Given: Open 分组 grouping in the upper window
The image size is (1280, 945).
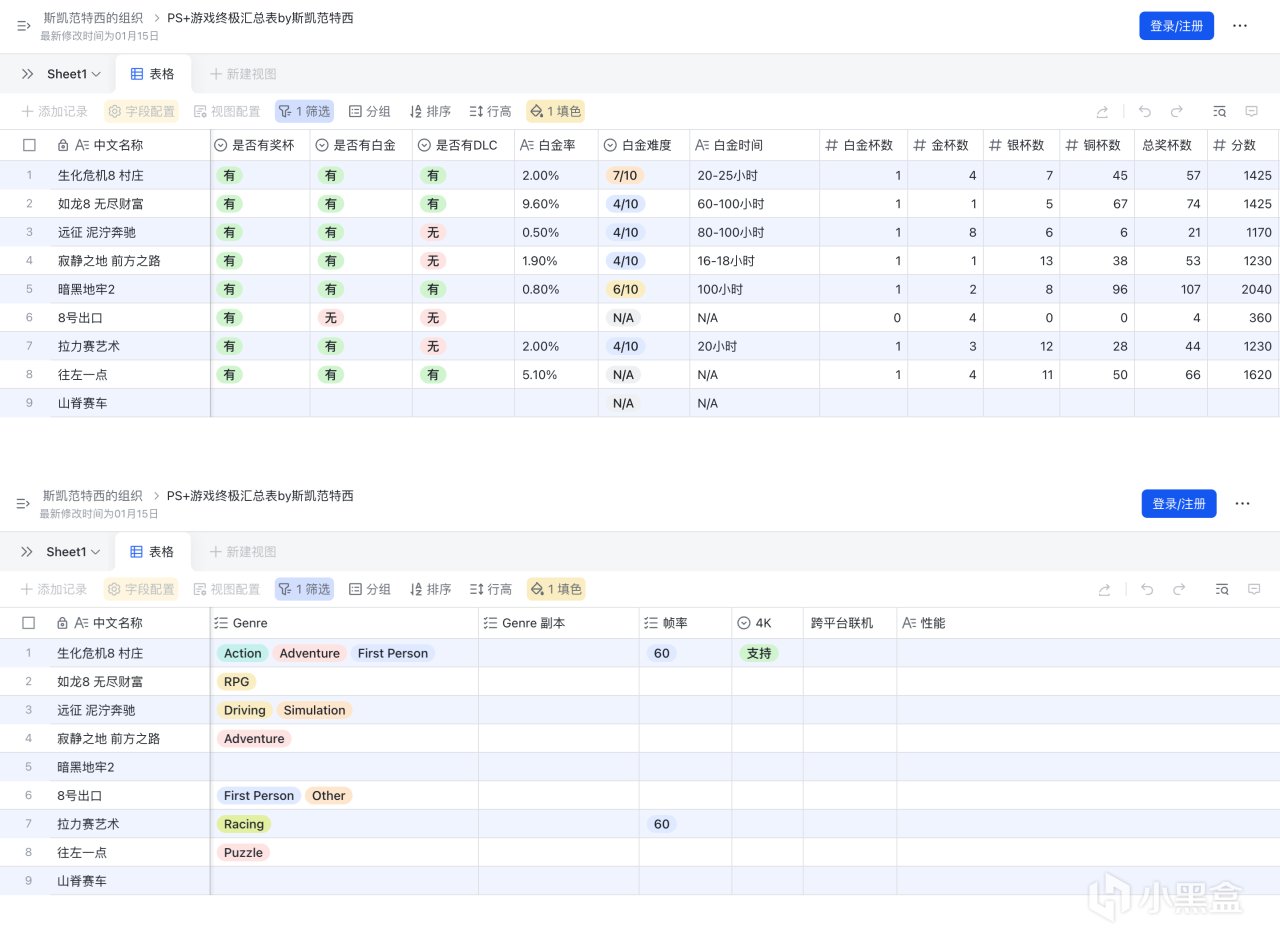Looking at the screenshot, I should pyautogui.click(x=370, y=112).
